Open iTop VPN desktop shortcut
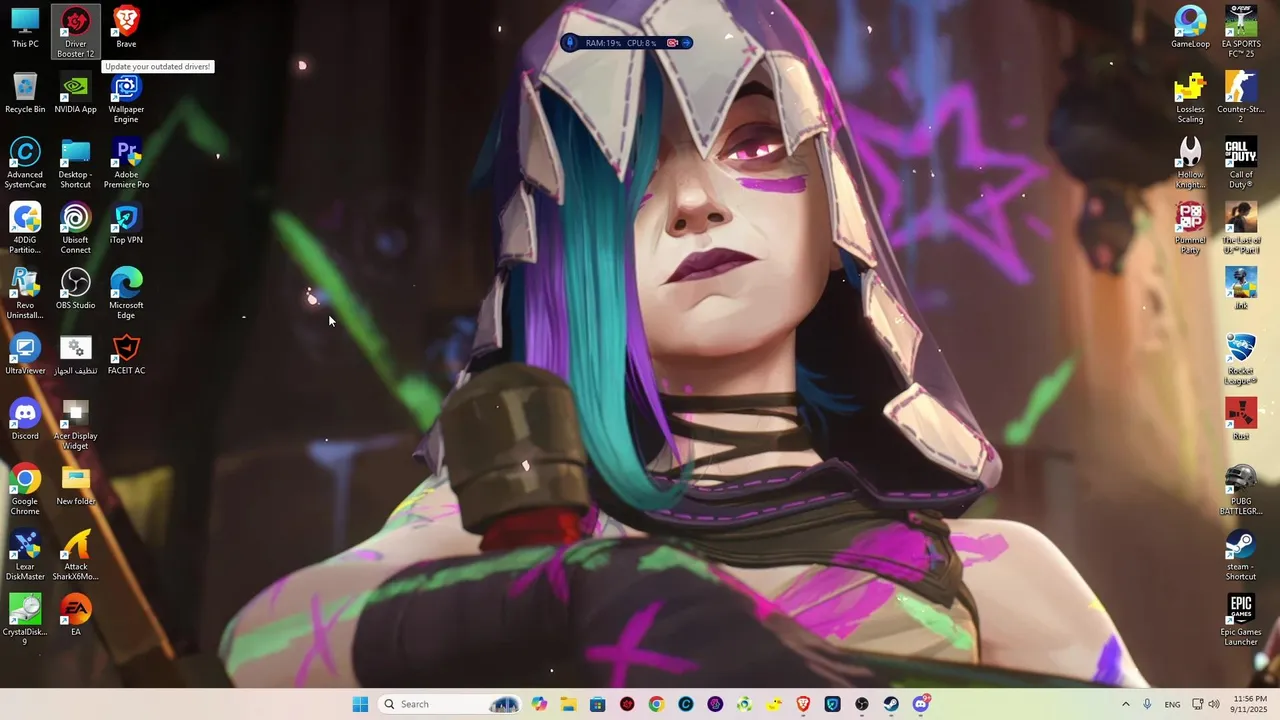Image resolution: width=1280 pixels, height=720 pixels. 126,224
